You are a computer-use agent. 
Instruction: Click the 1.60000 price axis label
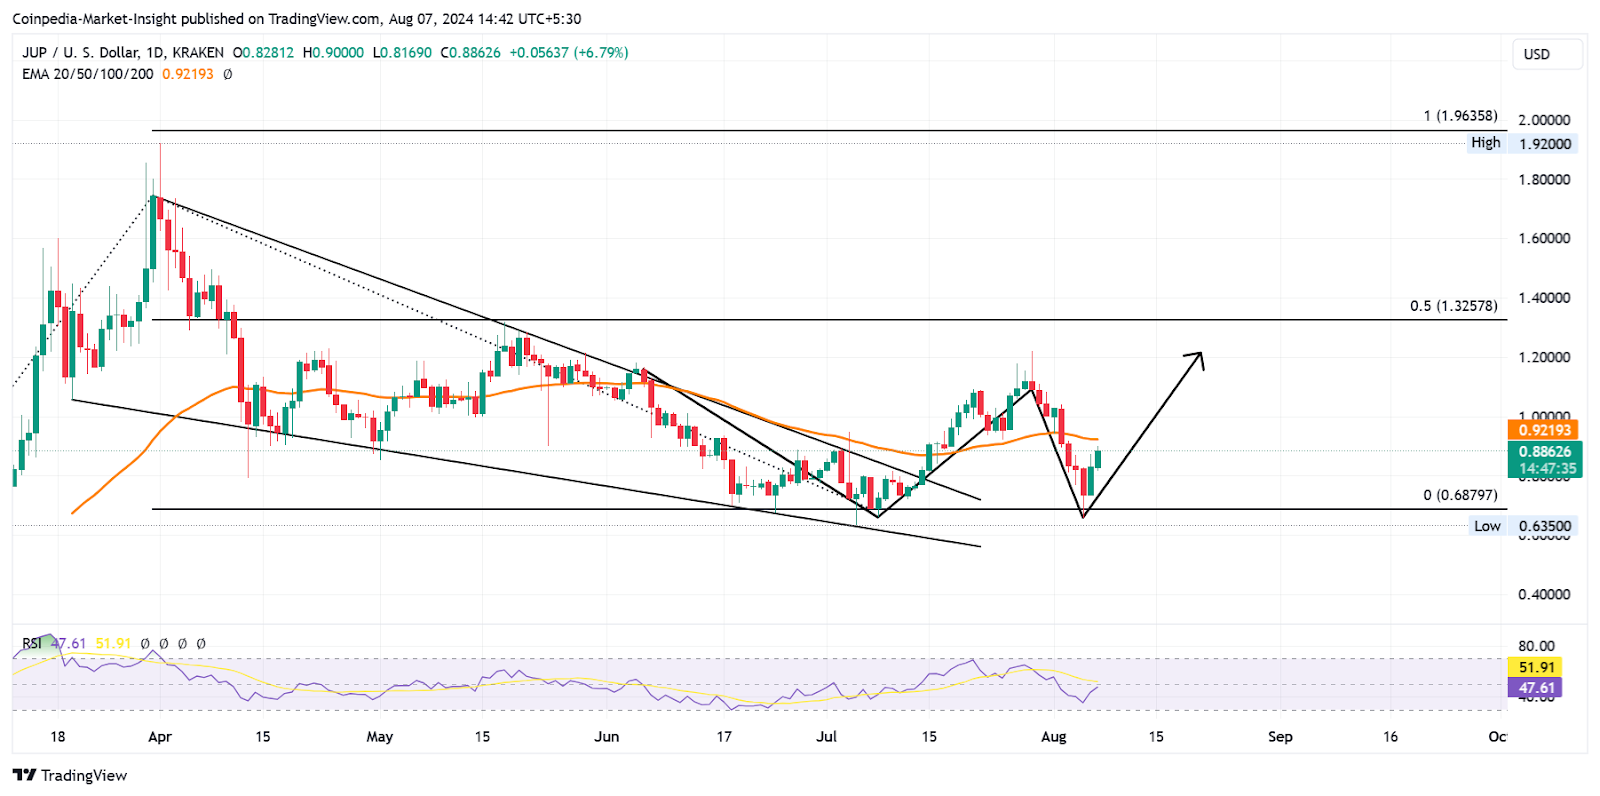click(x=1544, y=238)
